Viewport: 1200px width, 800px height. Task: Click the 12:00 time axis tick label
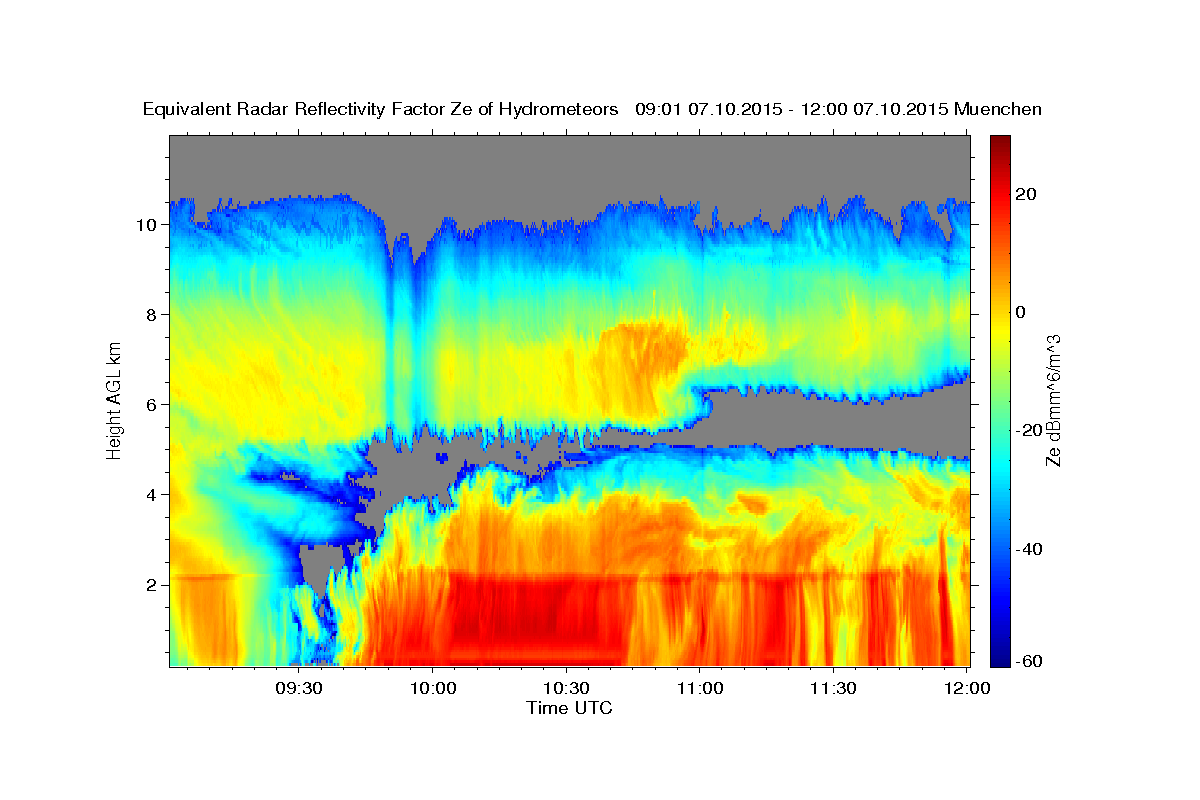pos(967,688)
